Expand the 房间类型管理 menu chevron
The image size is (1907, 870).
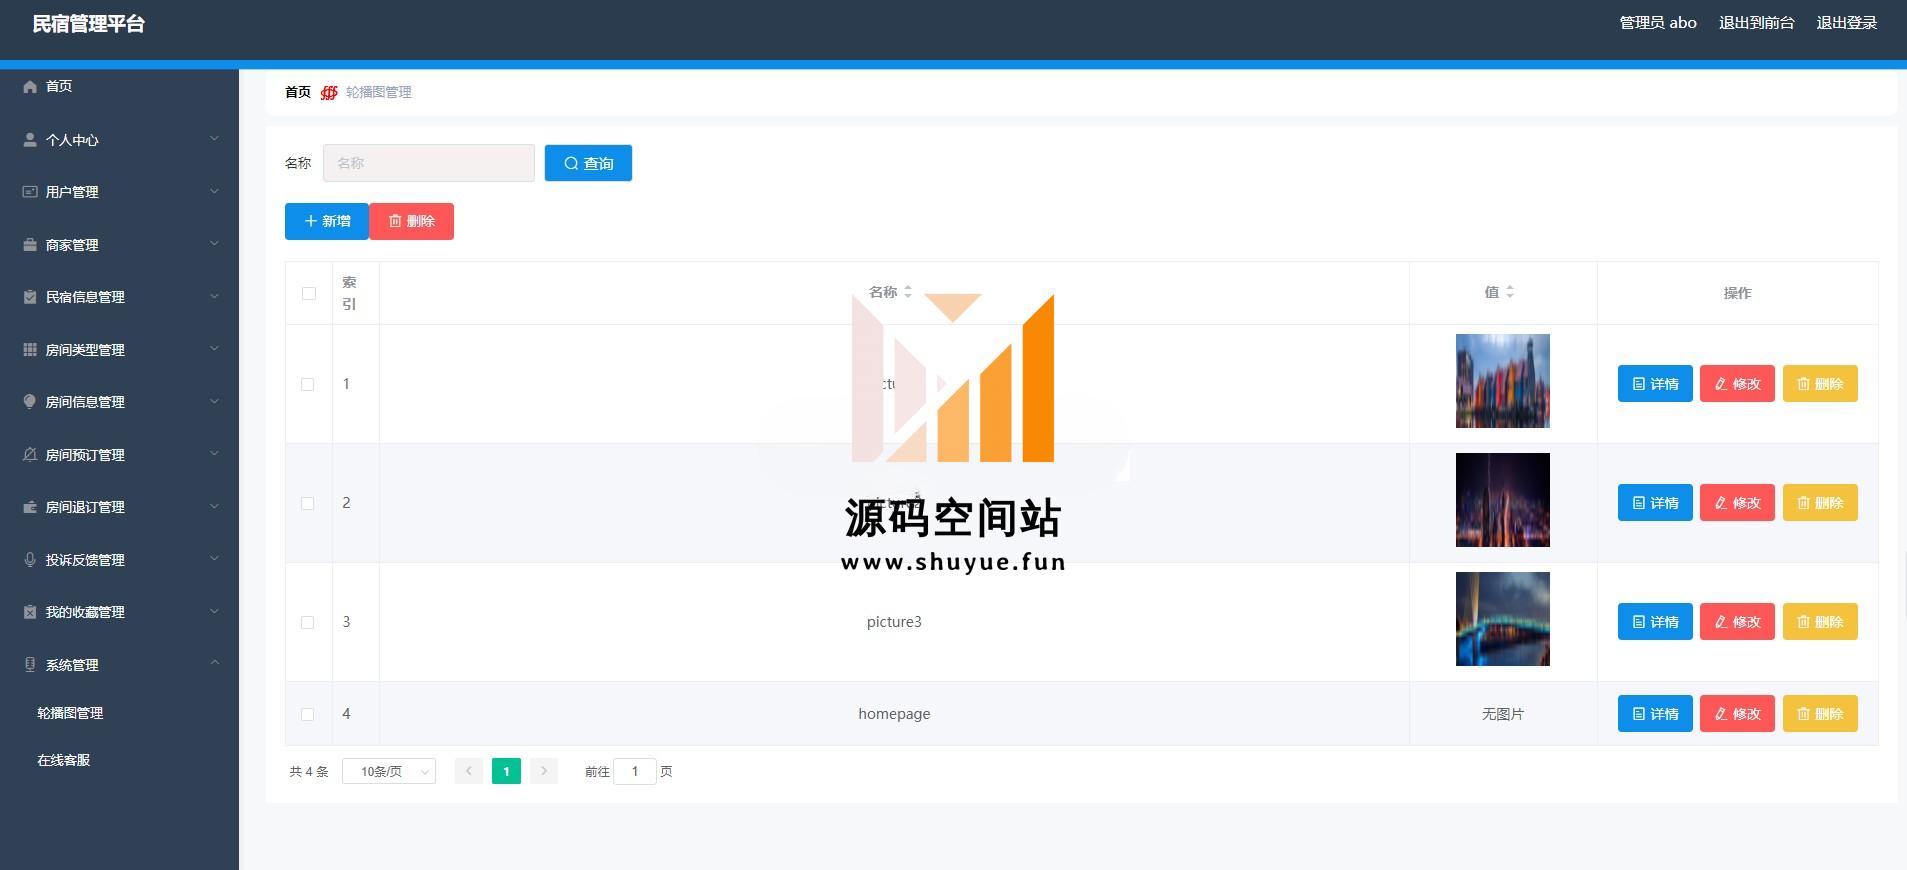tap(214, 349)
